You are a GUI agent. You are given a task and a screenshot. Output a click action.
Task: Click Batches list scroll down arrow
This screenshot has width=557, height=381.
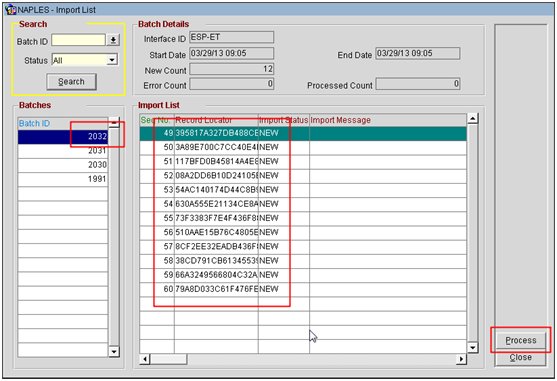pos(114,352)
